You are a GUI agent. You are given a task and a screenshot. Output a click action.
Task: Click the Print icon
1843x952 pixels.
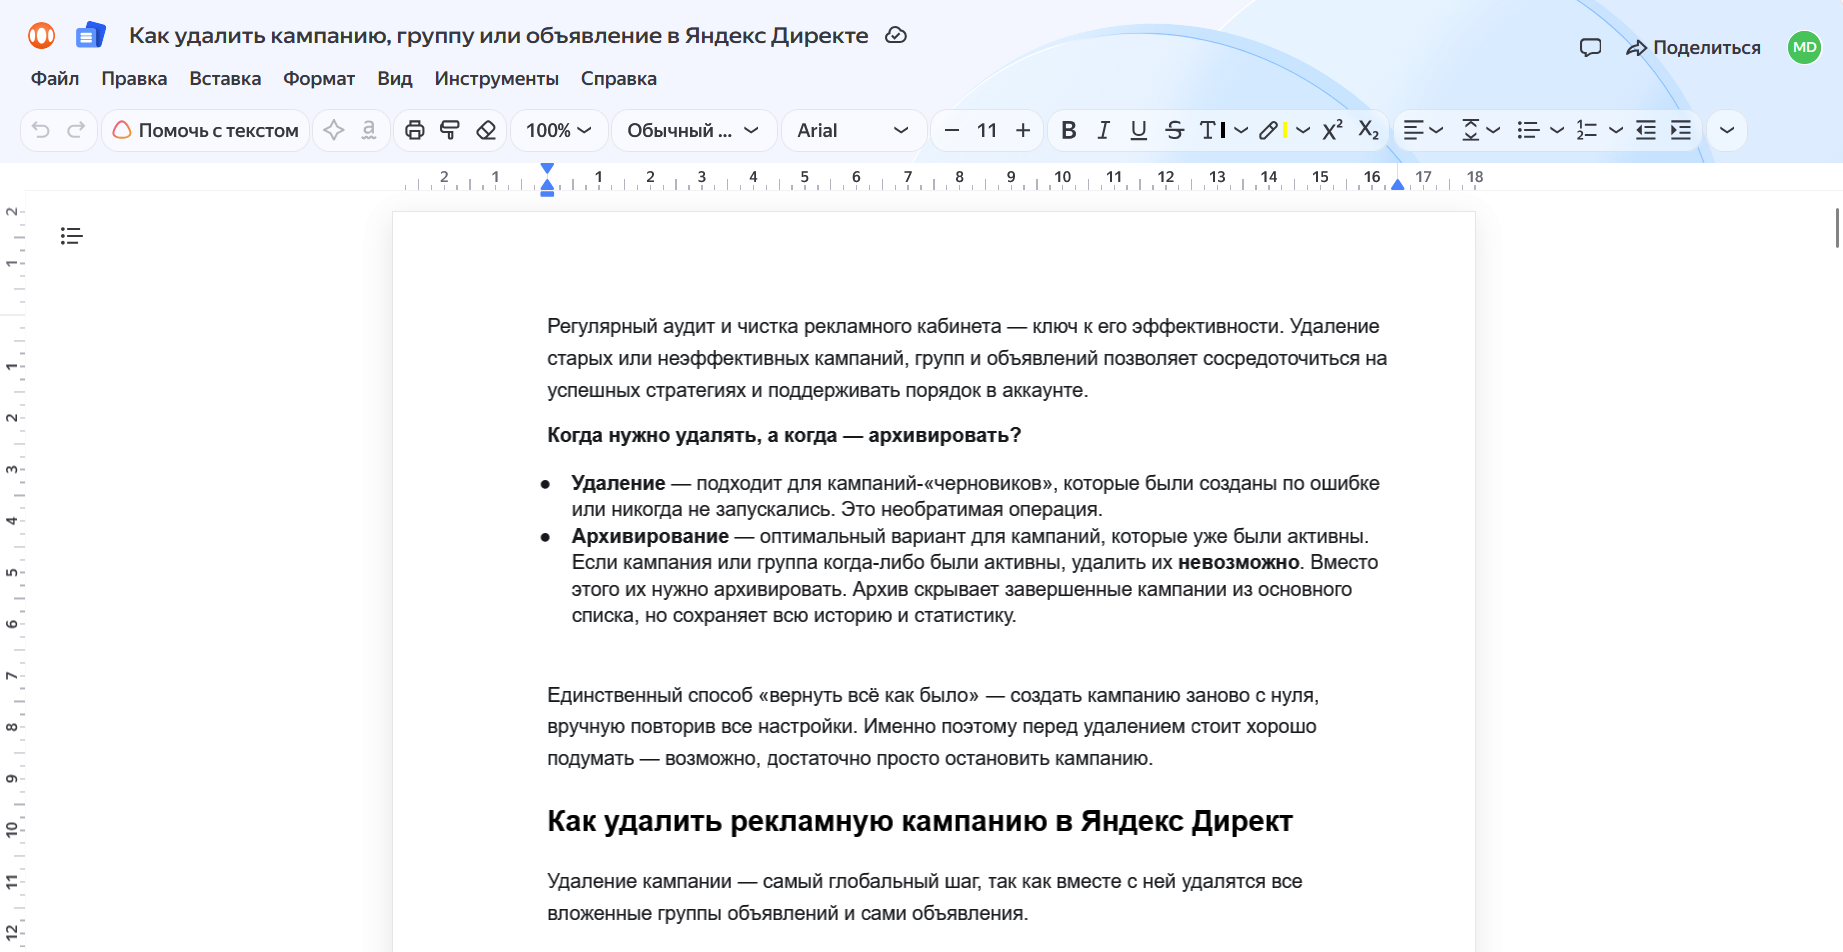tap(415, 130)
